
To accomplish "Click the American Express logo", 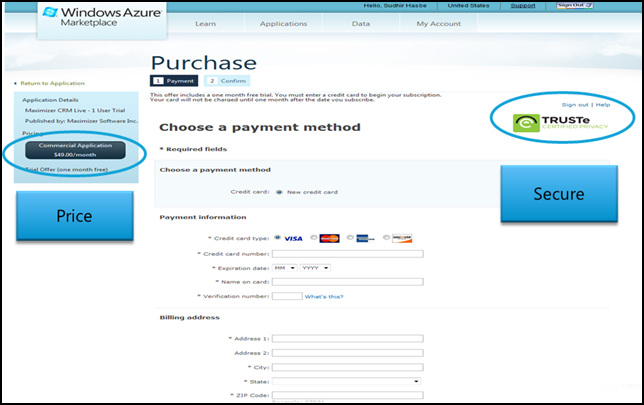I will (365, 239).
